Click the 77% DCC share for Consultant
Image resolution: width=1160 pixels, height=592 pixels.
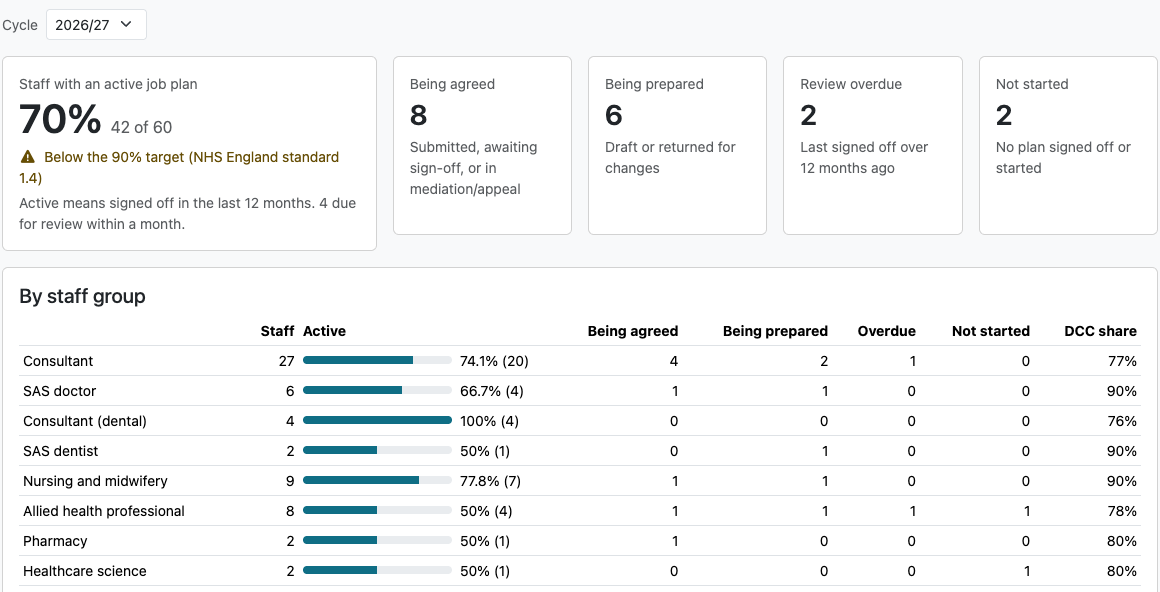[1122, 361]
